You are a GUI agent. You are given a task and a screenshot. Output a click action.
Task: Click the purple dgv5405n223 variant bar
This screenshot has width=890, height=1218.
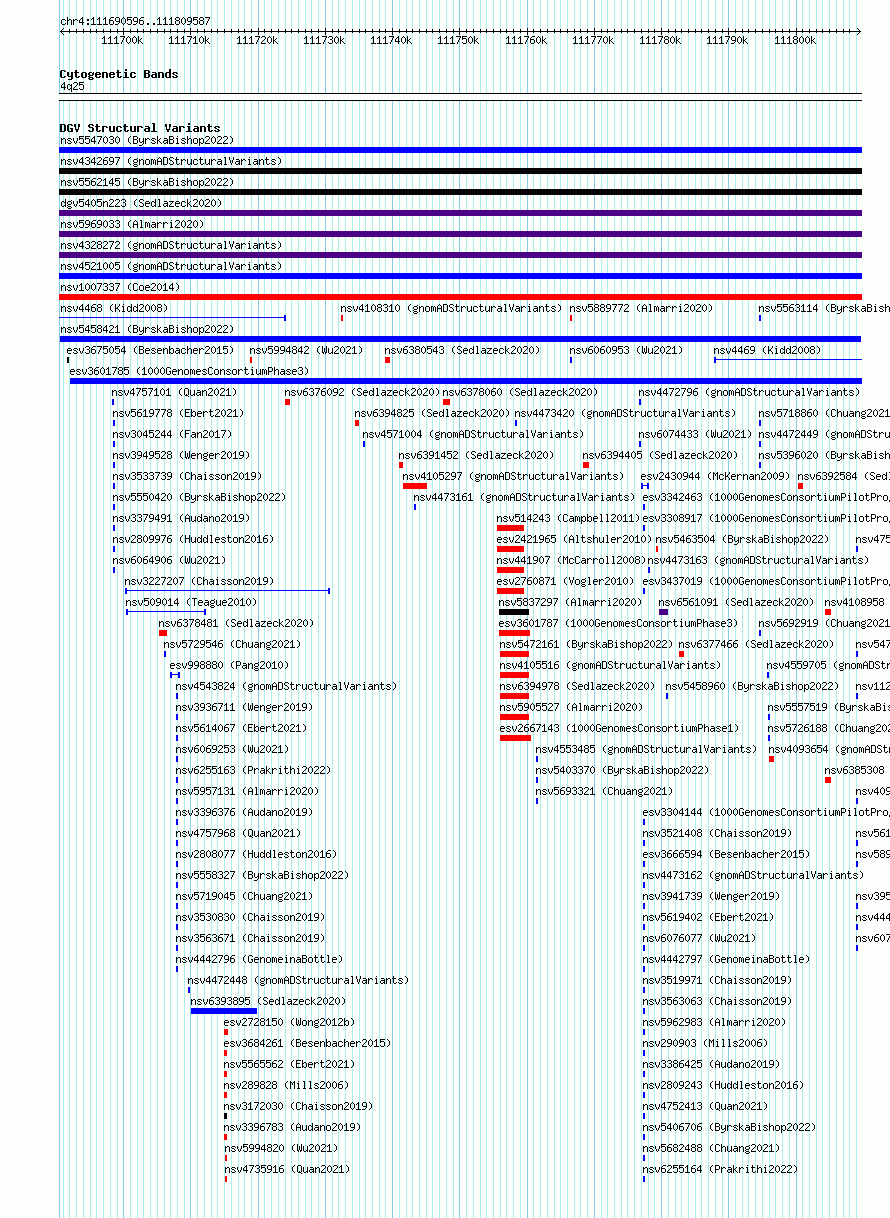[x=460, y=213]
